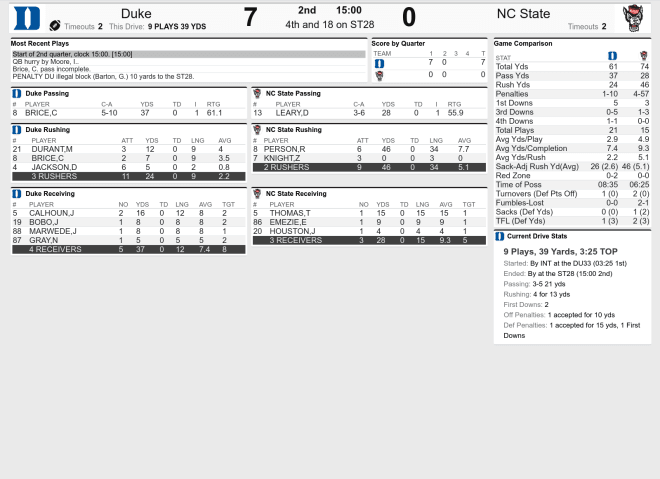The height and width of the screenshot is (479, 660).
Task: Click the wolf logo next to NC State Passing
Action: click(x=257, y=93)
